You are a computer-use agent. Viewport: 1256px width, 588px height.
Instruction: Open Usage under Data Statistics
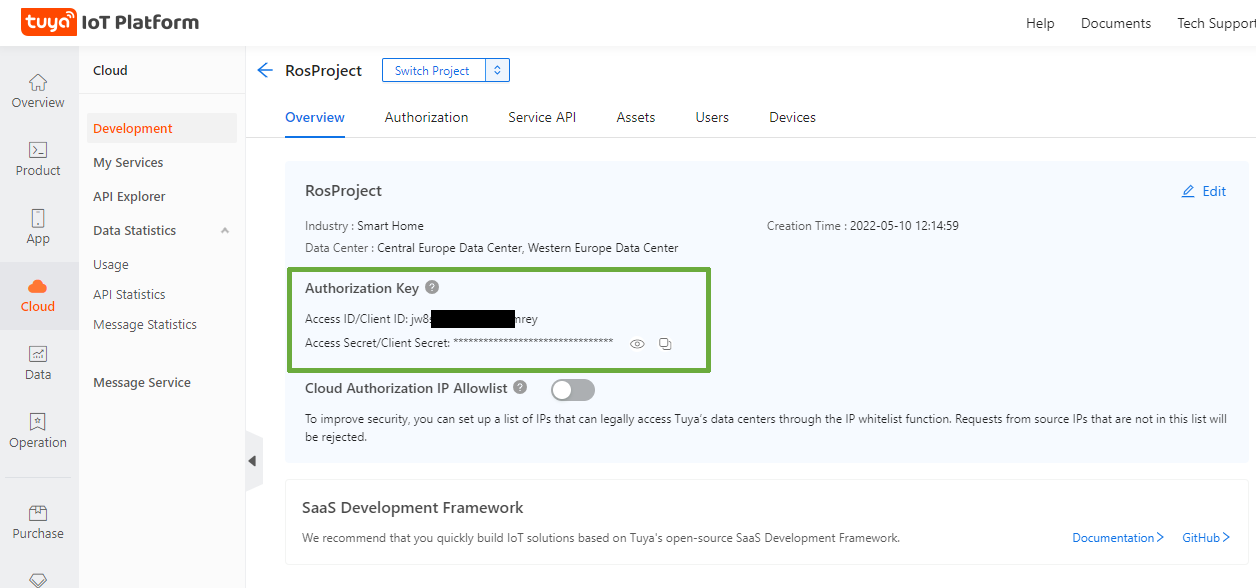tap(111, 265)
